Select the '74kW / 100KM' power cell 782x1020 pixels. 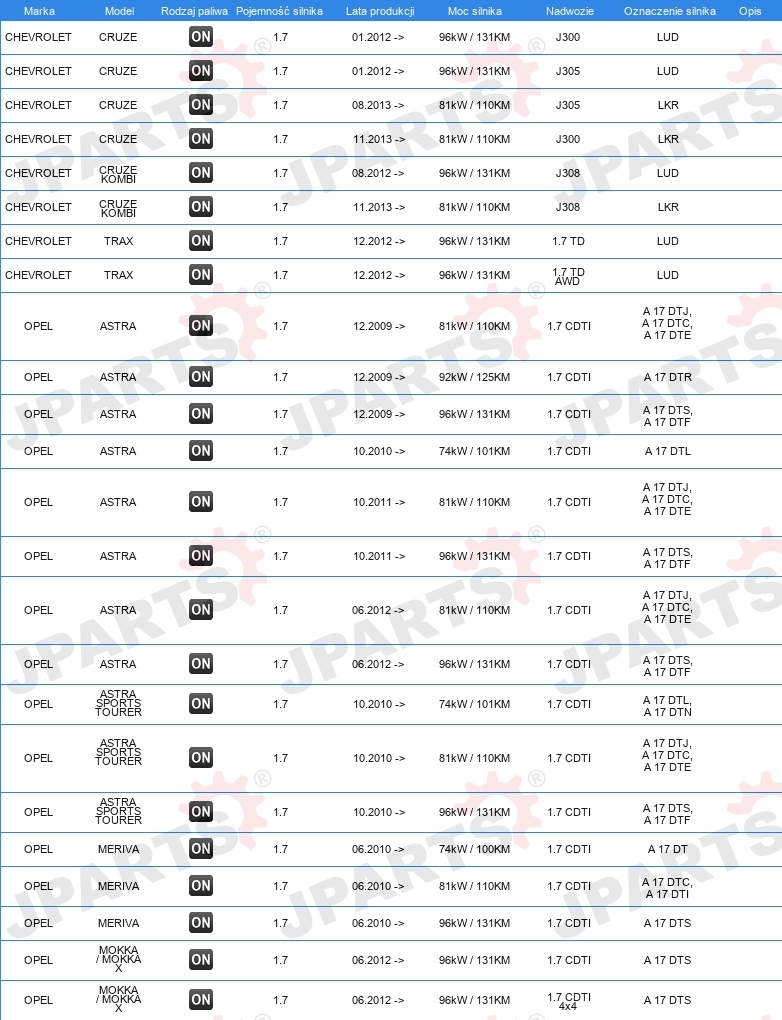pyautogui.click(x=474, y=849)
